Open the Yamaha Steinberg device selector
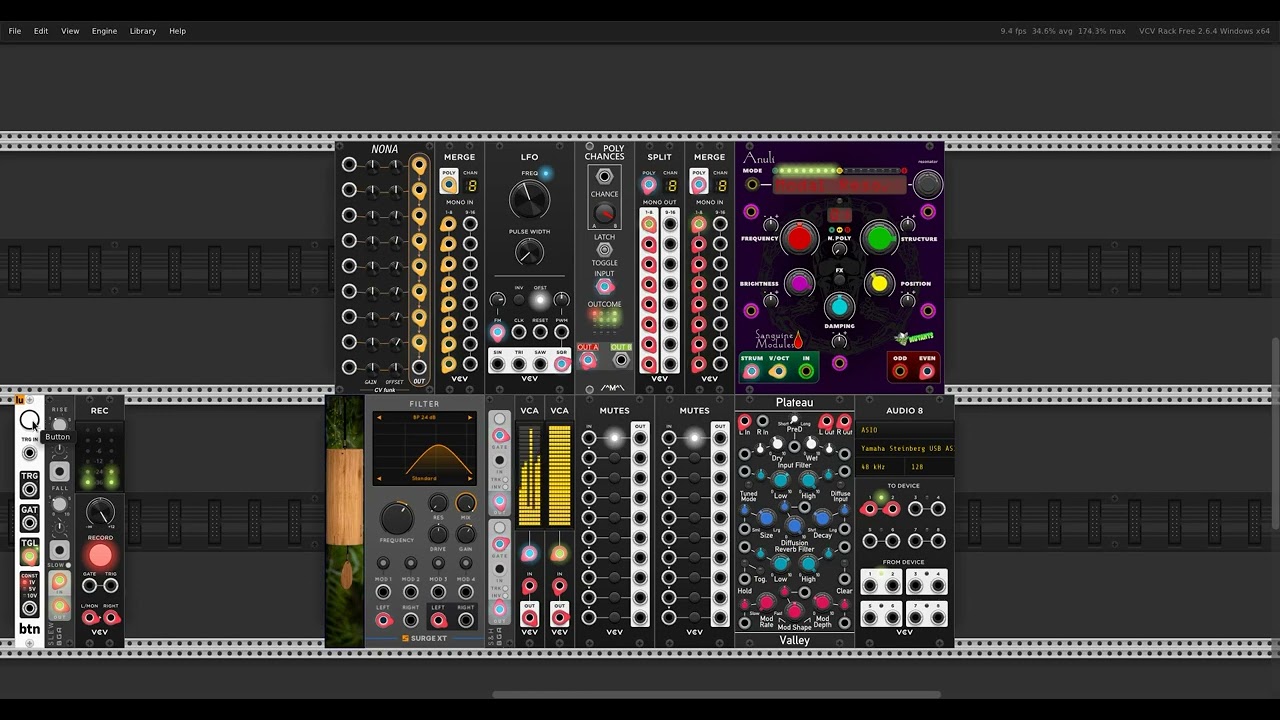Screen dimensions: 1280x720 [x=904, y=449]
